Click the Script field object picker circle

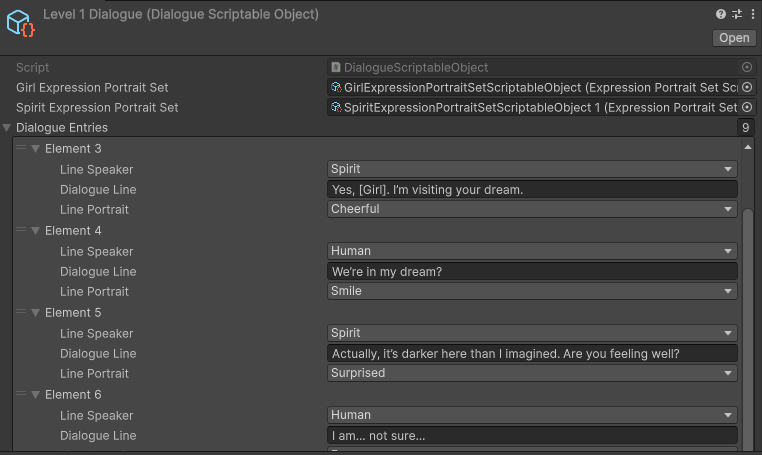(746, 68)
